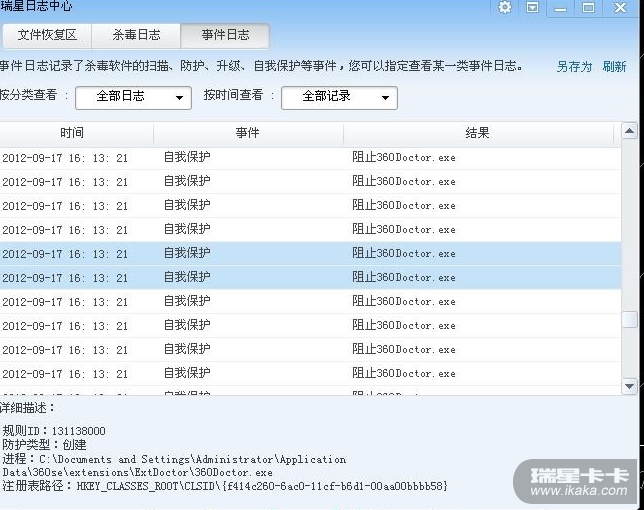This screenshot has width=644, height=510.
Task: Sort by the 结果 column header
Action: coord(478,133)
